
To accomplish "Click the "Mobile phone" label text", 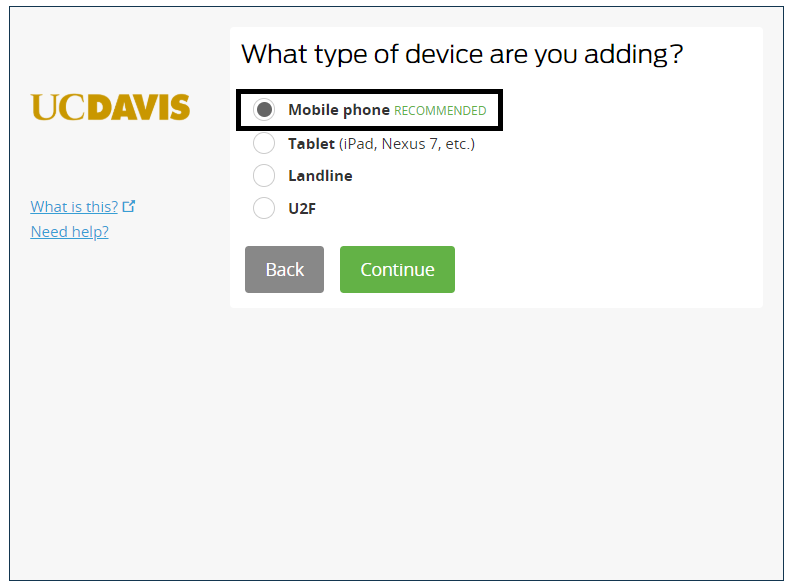I will pos(338,110).
